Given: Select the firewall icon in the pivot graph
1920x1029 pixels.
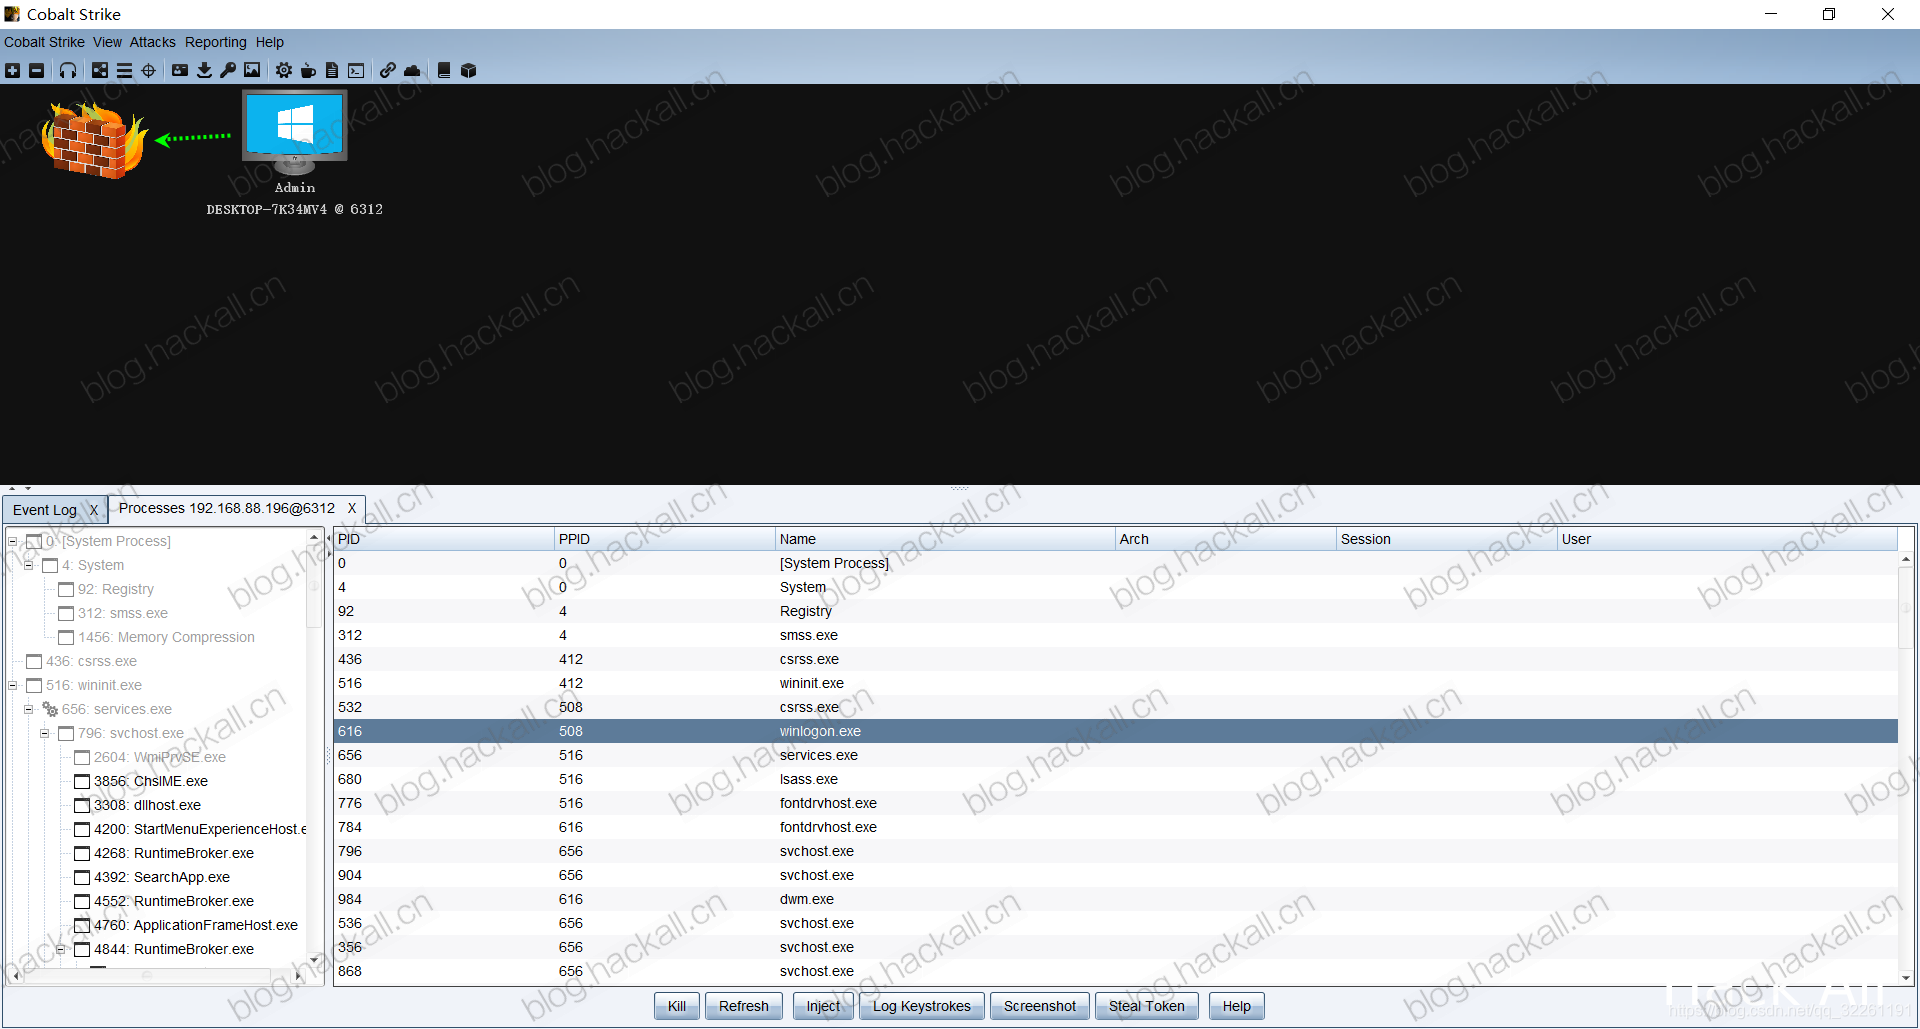Looking at the screenshot, I should click(x=94, y=140).
